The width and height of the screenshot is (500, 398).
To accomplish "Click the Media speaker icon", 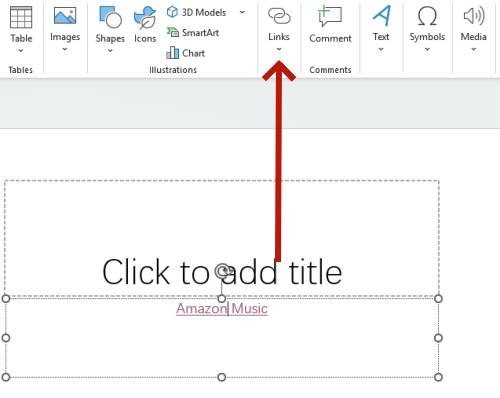I will (x=474, y=16).
